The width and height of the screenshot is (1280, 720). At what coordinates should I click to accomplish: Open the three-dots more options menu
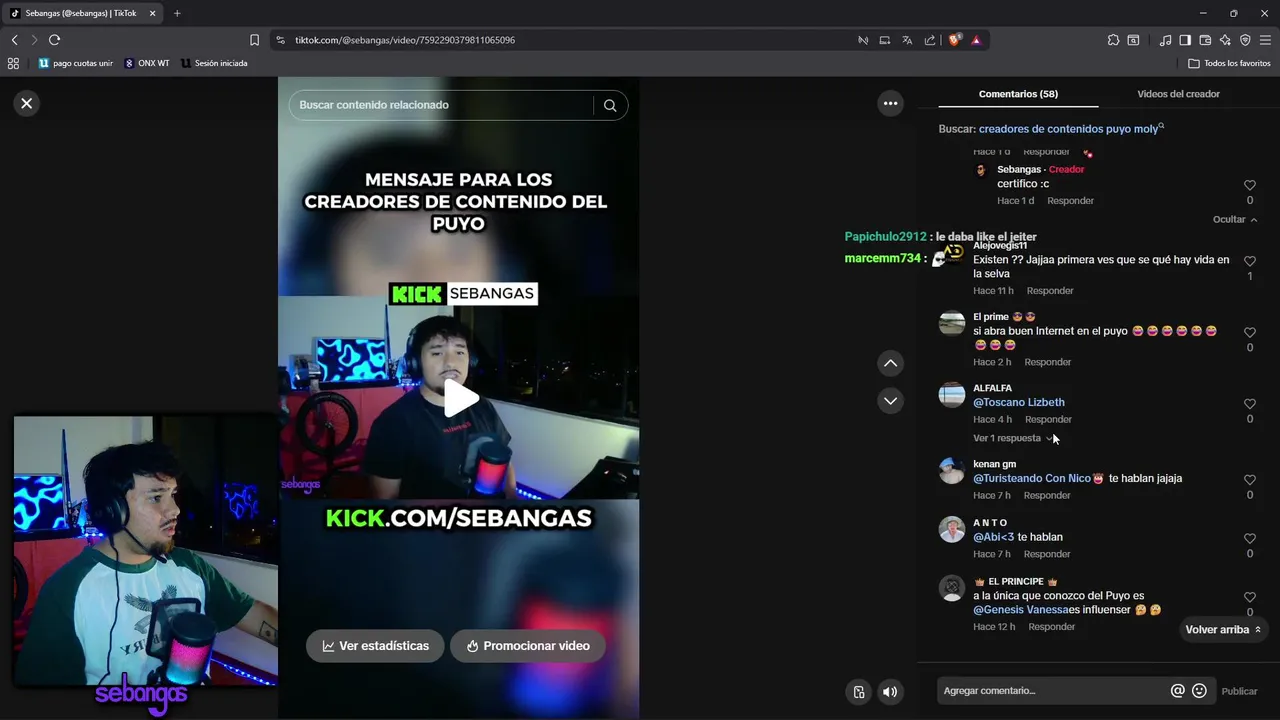tap(890, 103)
